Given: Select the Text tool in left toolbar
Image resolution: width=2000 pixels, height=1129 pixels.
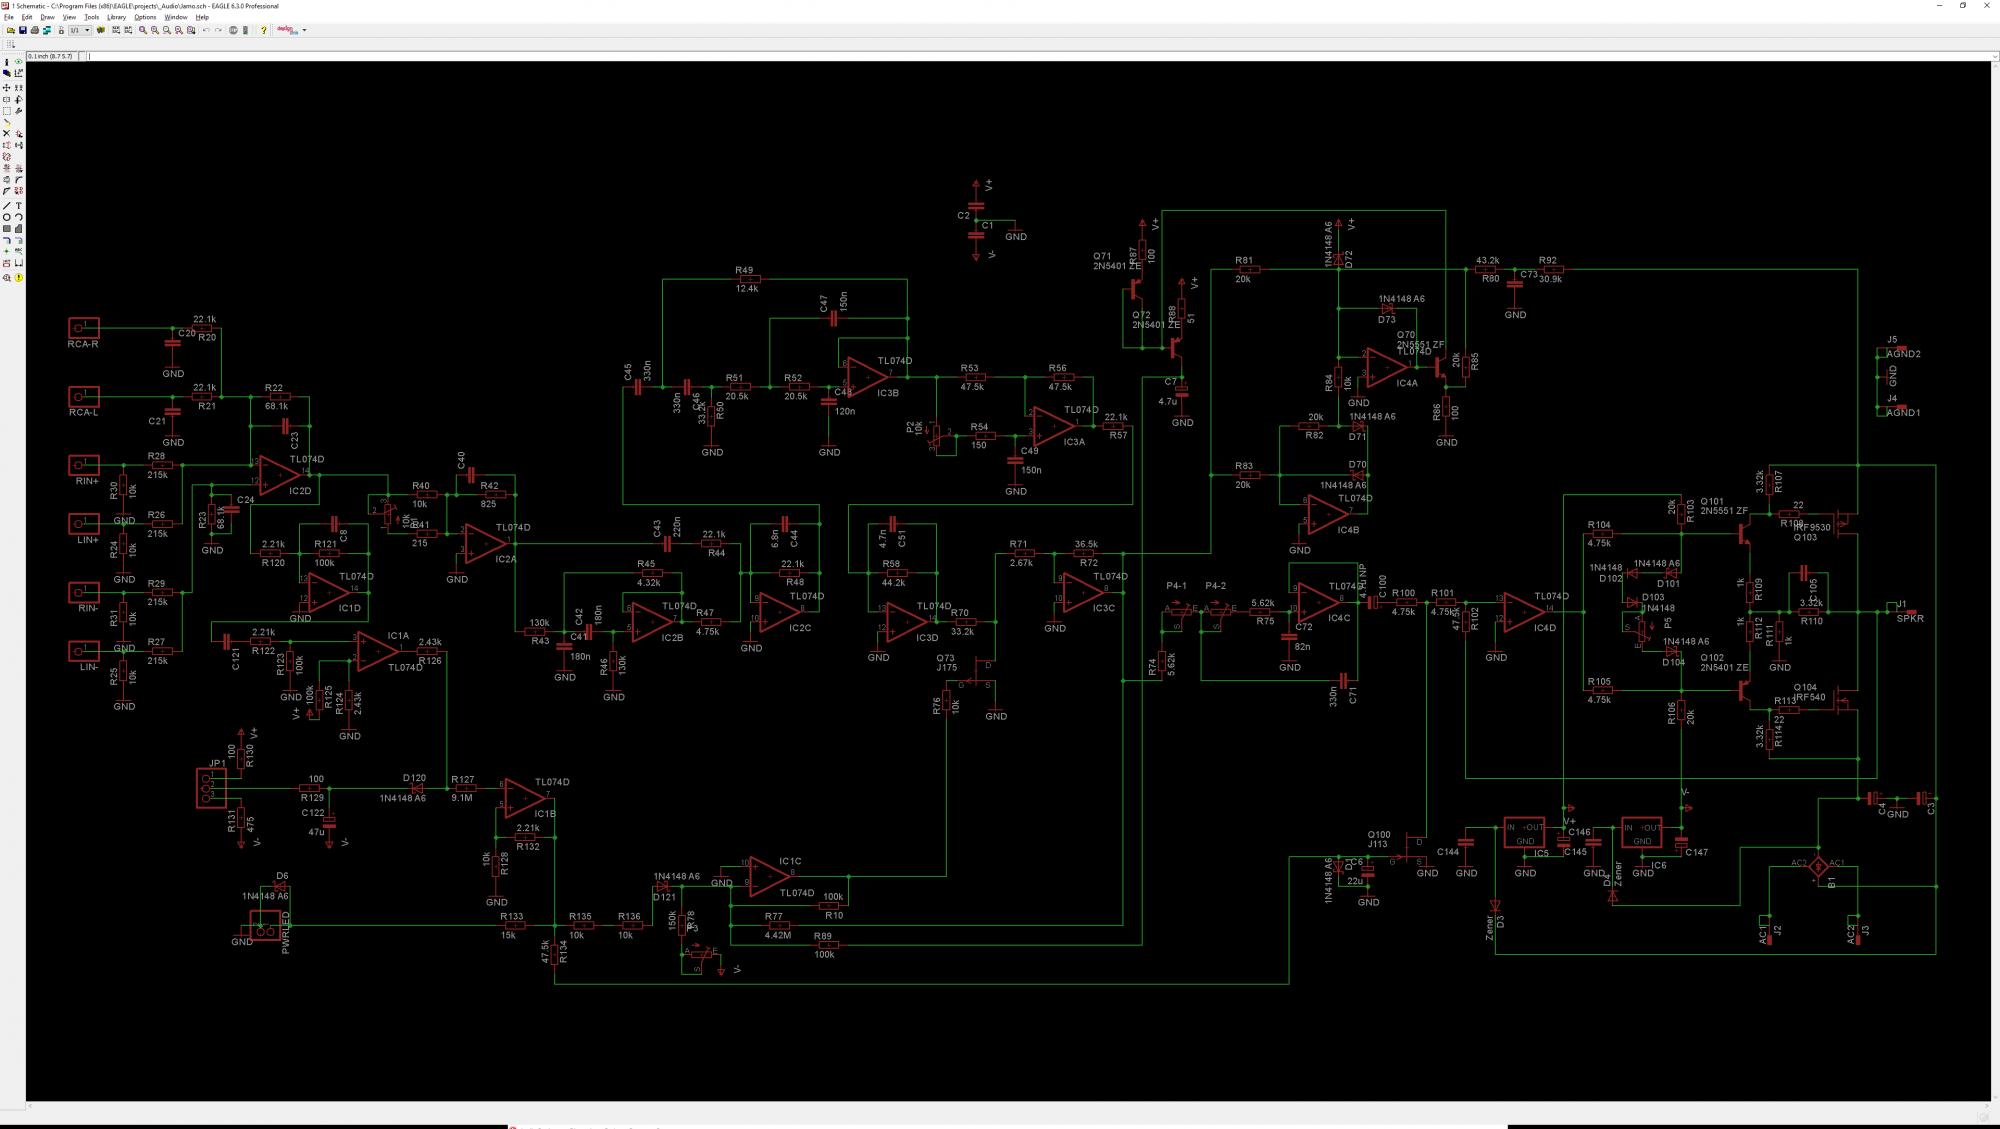Looking at the screenshot, I should click(x=18, y=206).
